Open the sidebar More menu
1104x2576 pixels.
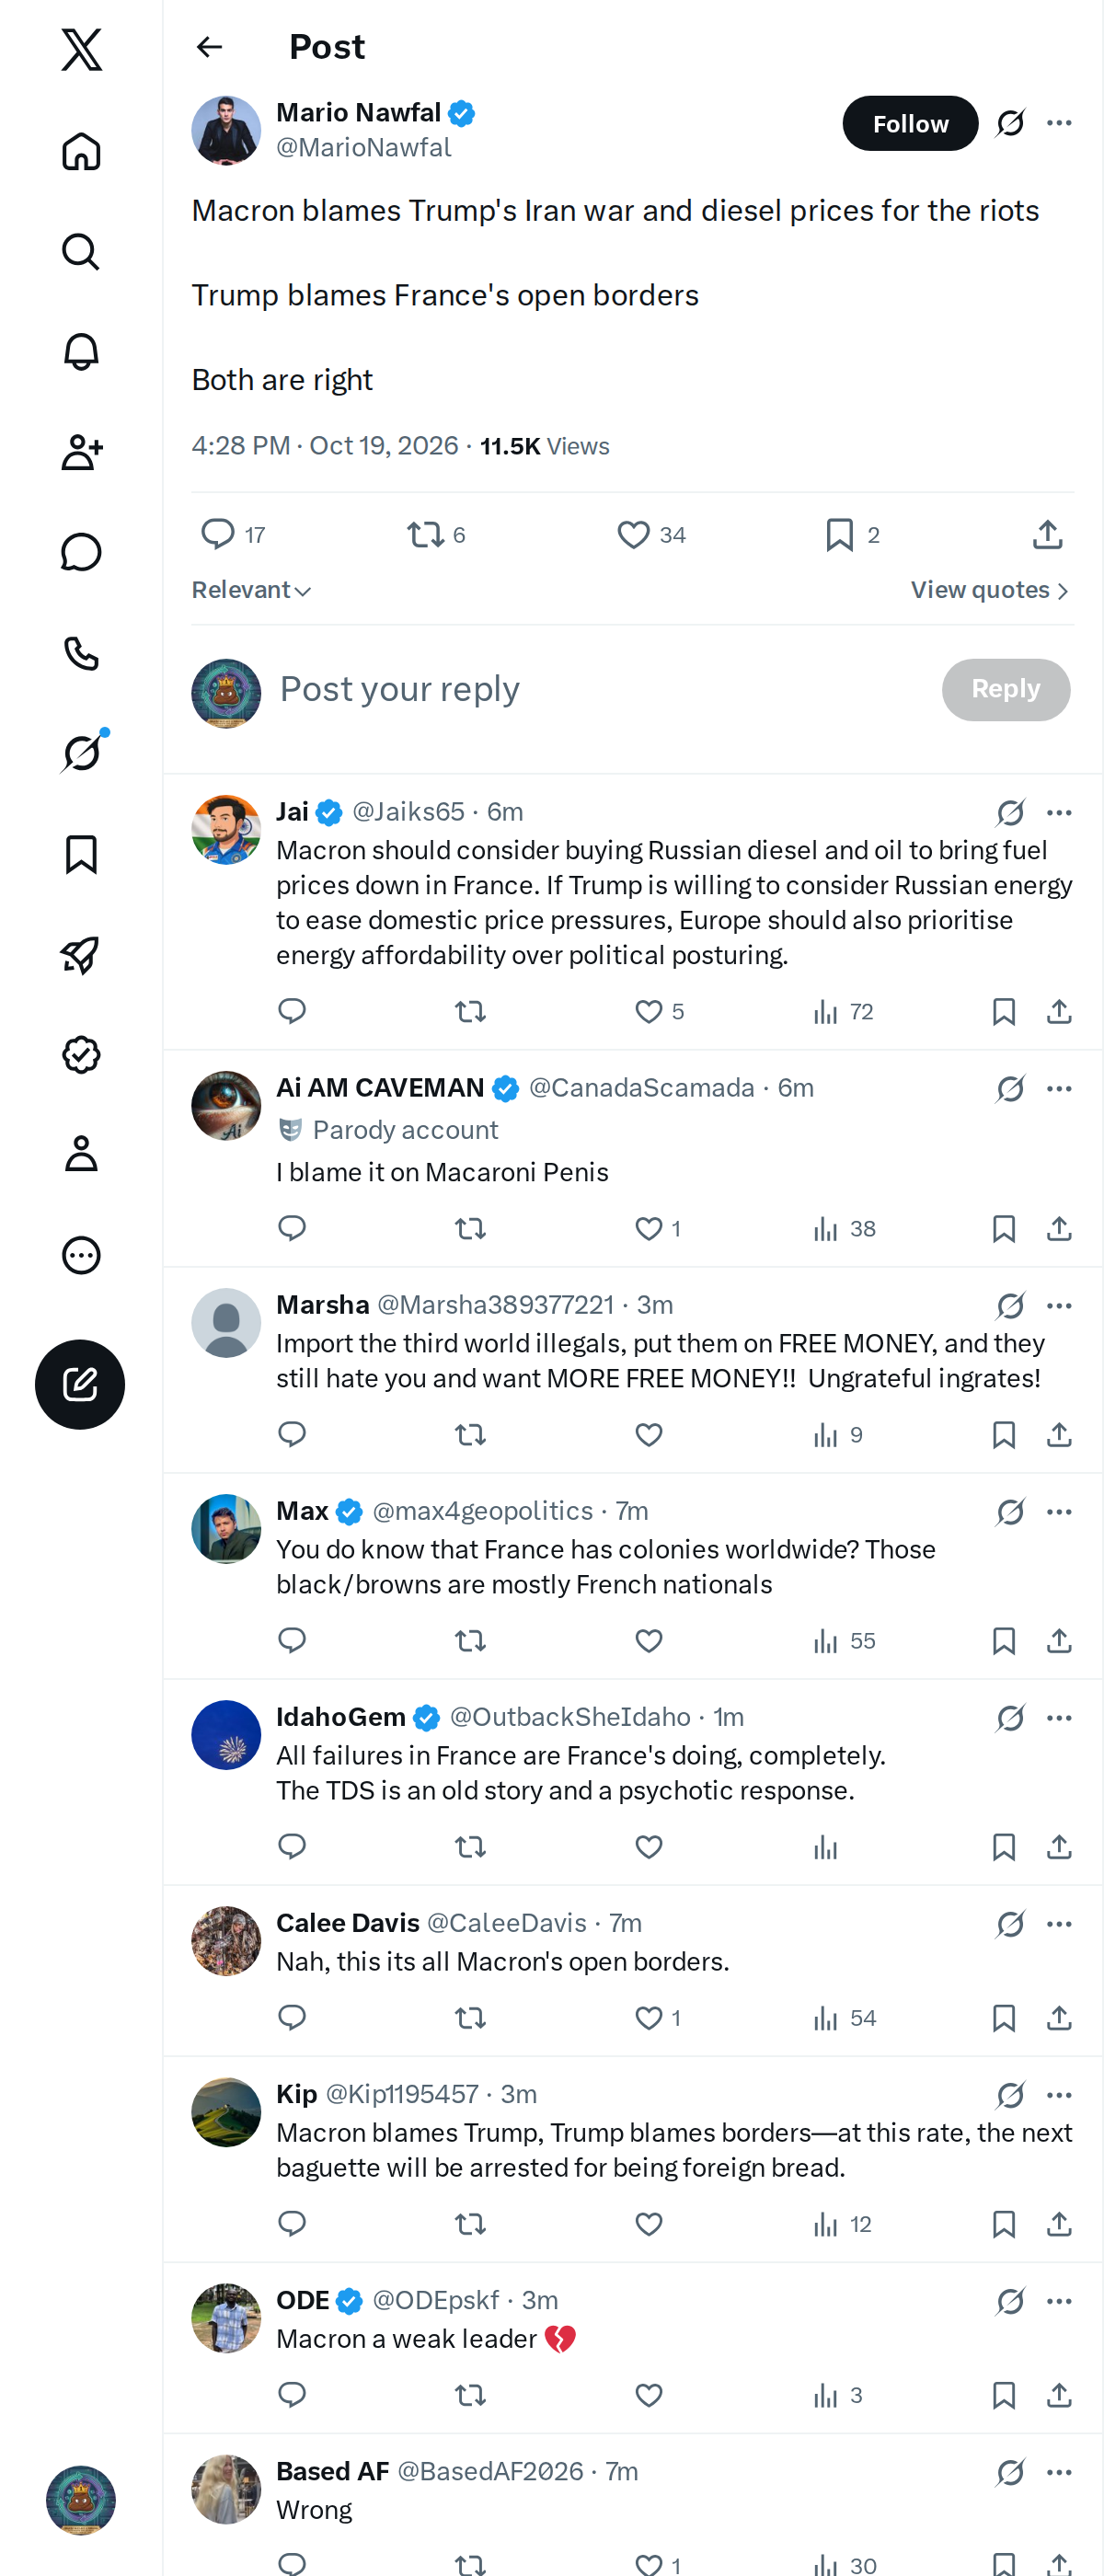(81, 1255)
